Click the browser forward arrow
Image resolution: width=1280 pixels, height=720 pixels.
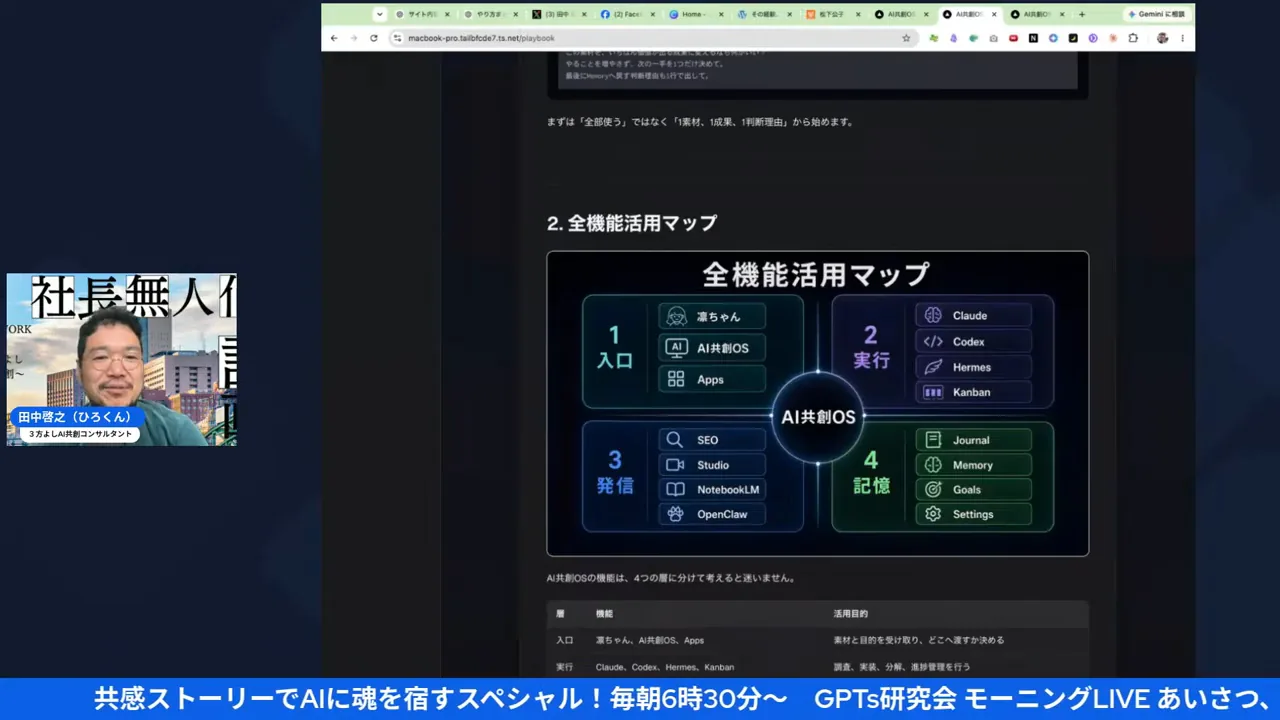point(353,38)
